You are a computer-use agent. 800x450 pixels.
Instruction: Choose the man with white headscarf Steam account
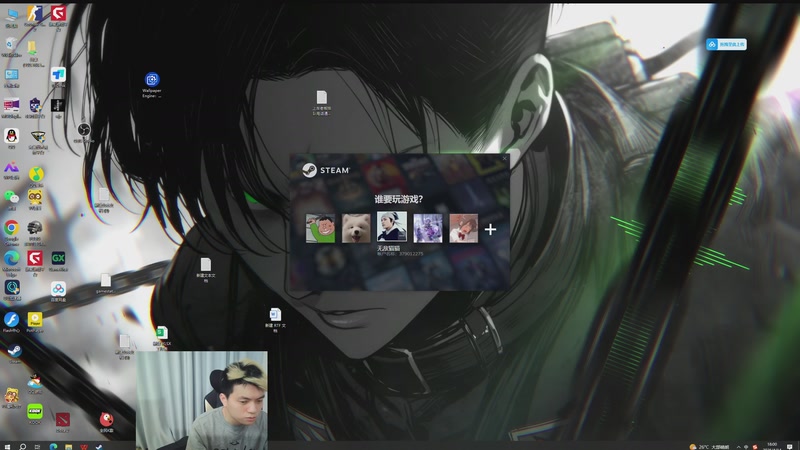click(x=391, y=227)
